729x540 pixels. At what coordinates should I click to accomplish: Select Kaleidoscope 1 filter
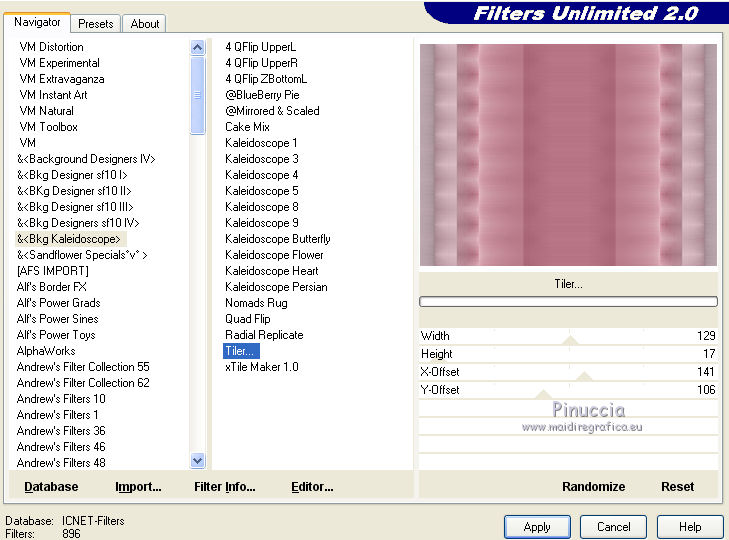261,143
